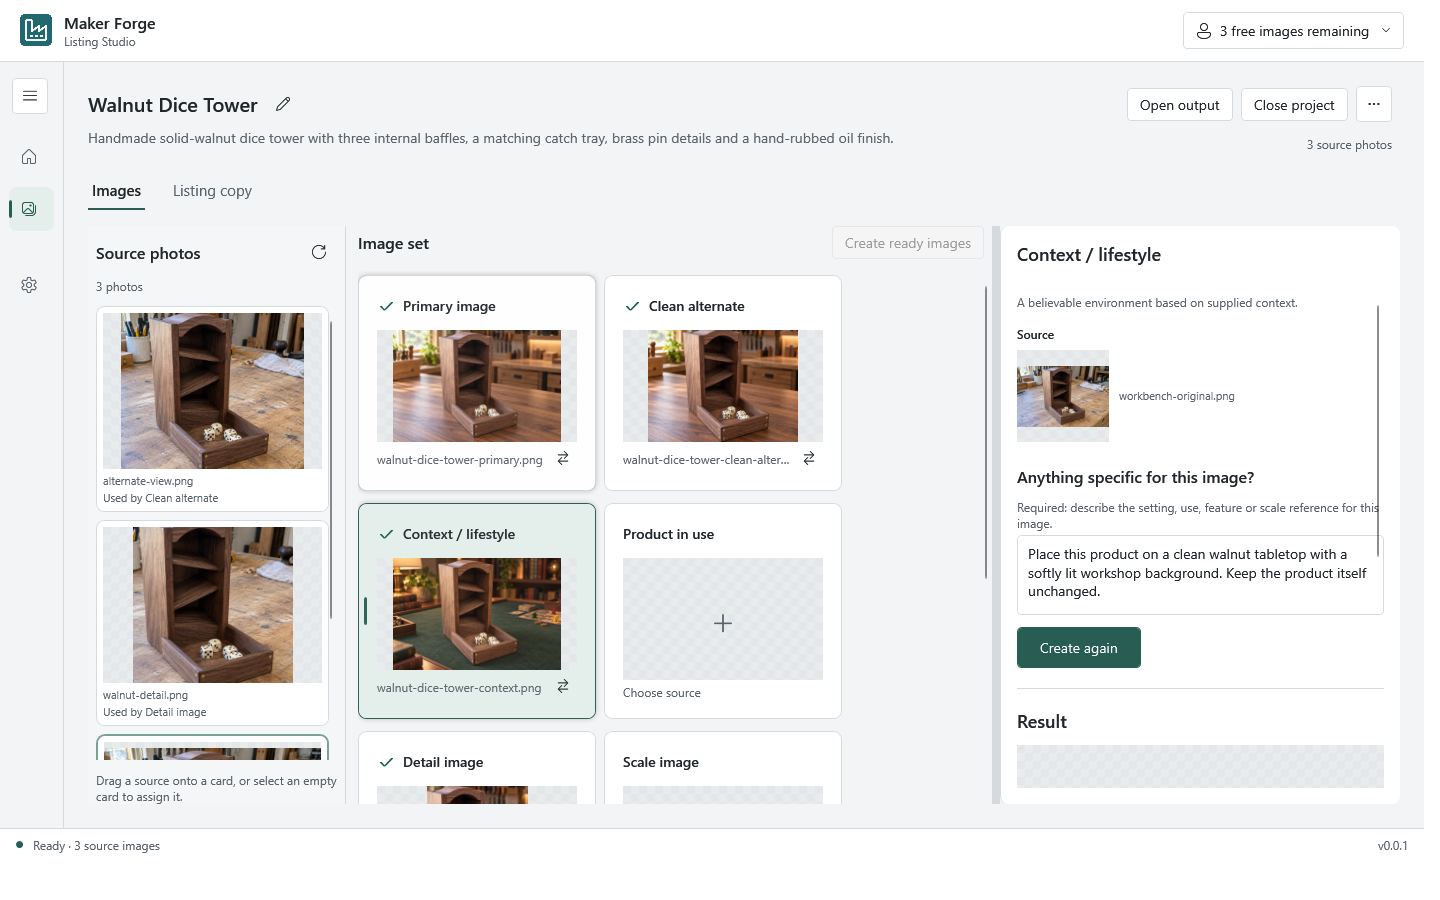1440x900 pixels.
Task: Add a source to Product in use
Action: tap(723, 623)
